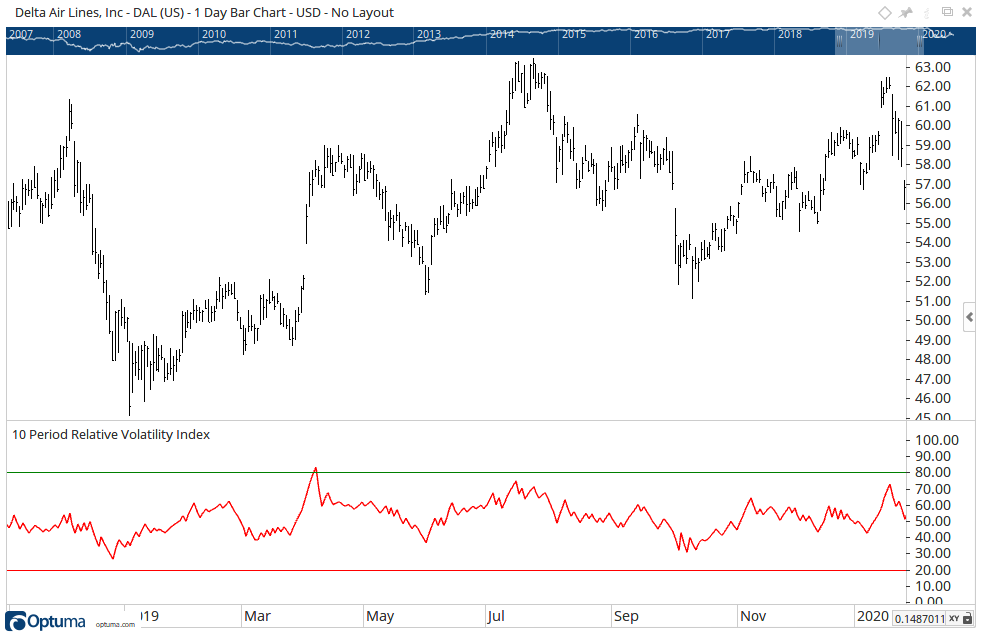Viewport: 982px width, 635px height.
Task: Click the 50.00 price scale label
Action: tap(933, 320)
